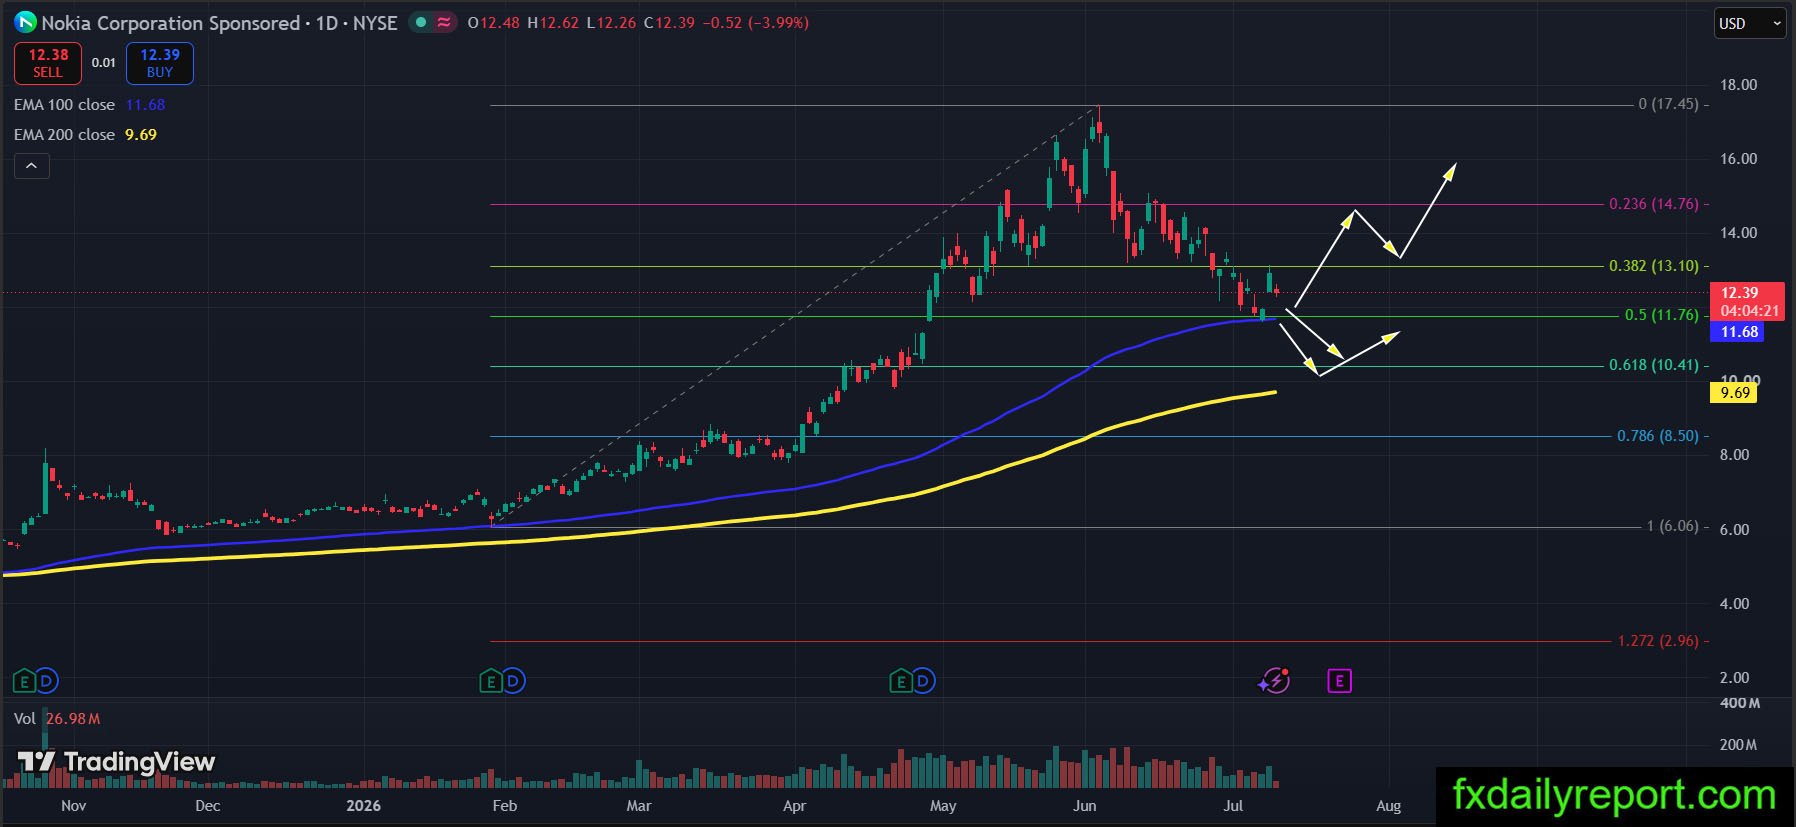Image resolution: width=1796 pixels, height=827 pixels.
Task: Open the February dividend 'D' marker
Action: pos(513,682)
